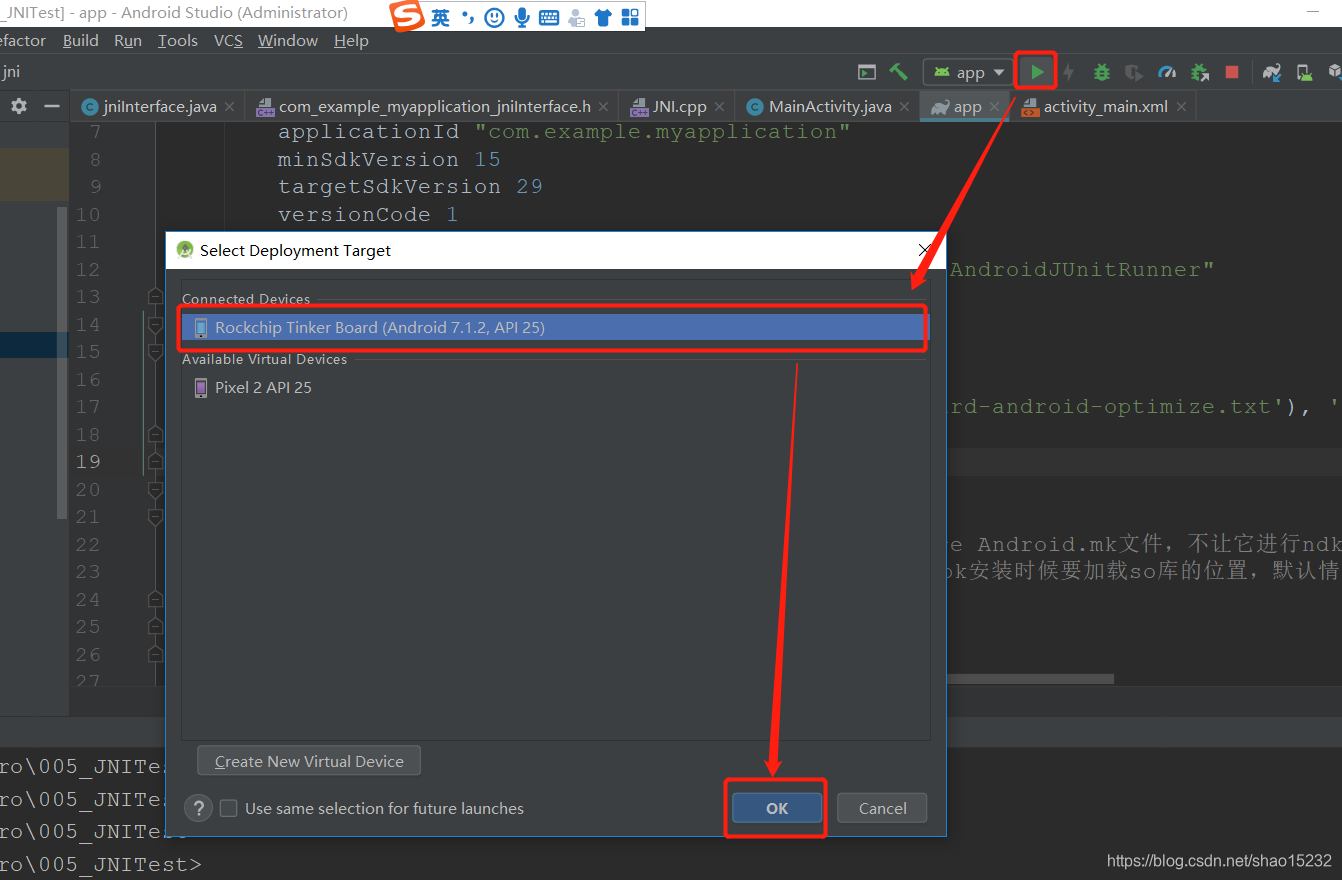Screen dimensions: 1342x880
Task: Open the Profile app gauge icon
Action: [x=1167, y=72]
